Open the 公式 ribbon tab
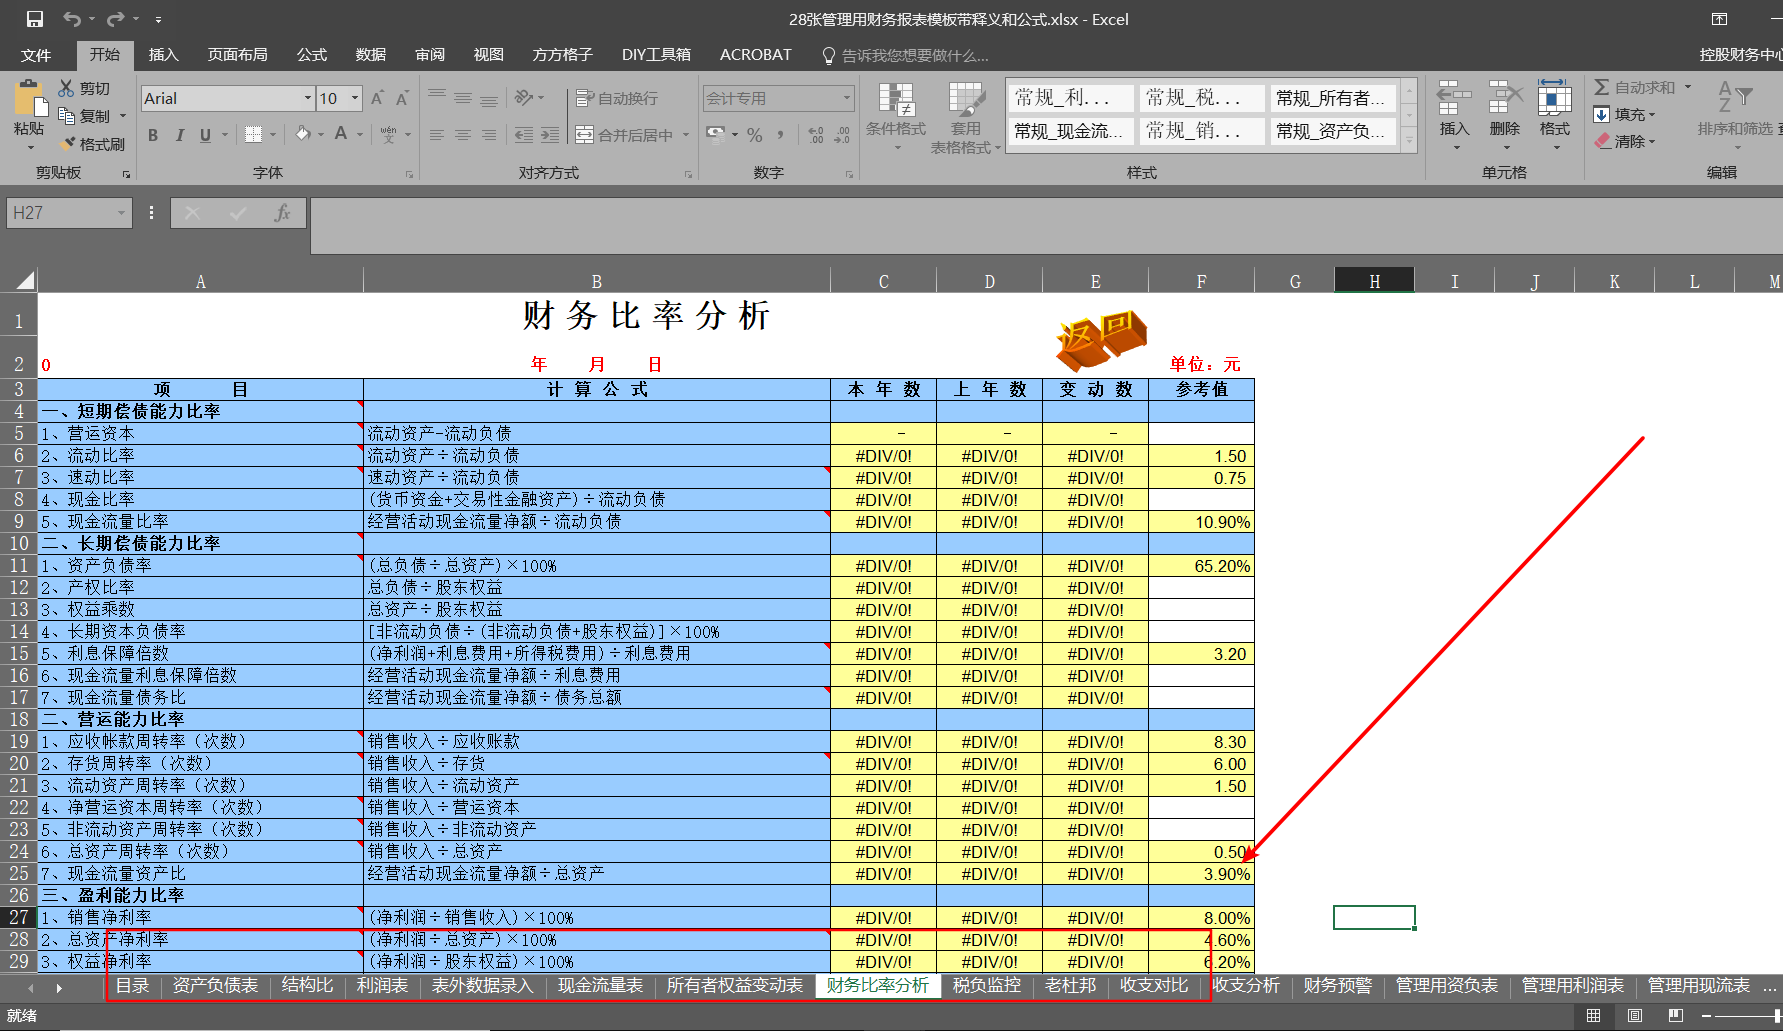This screenshot has height=1031, width=1783. point(311,55)
